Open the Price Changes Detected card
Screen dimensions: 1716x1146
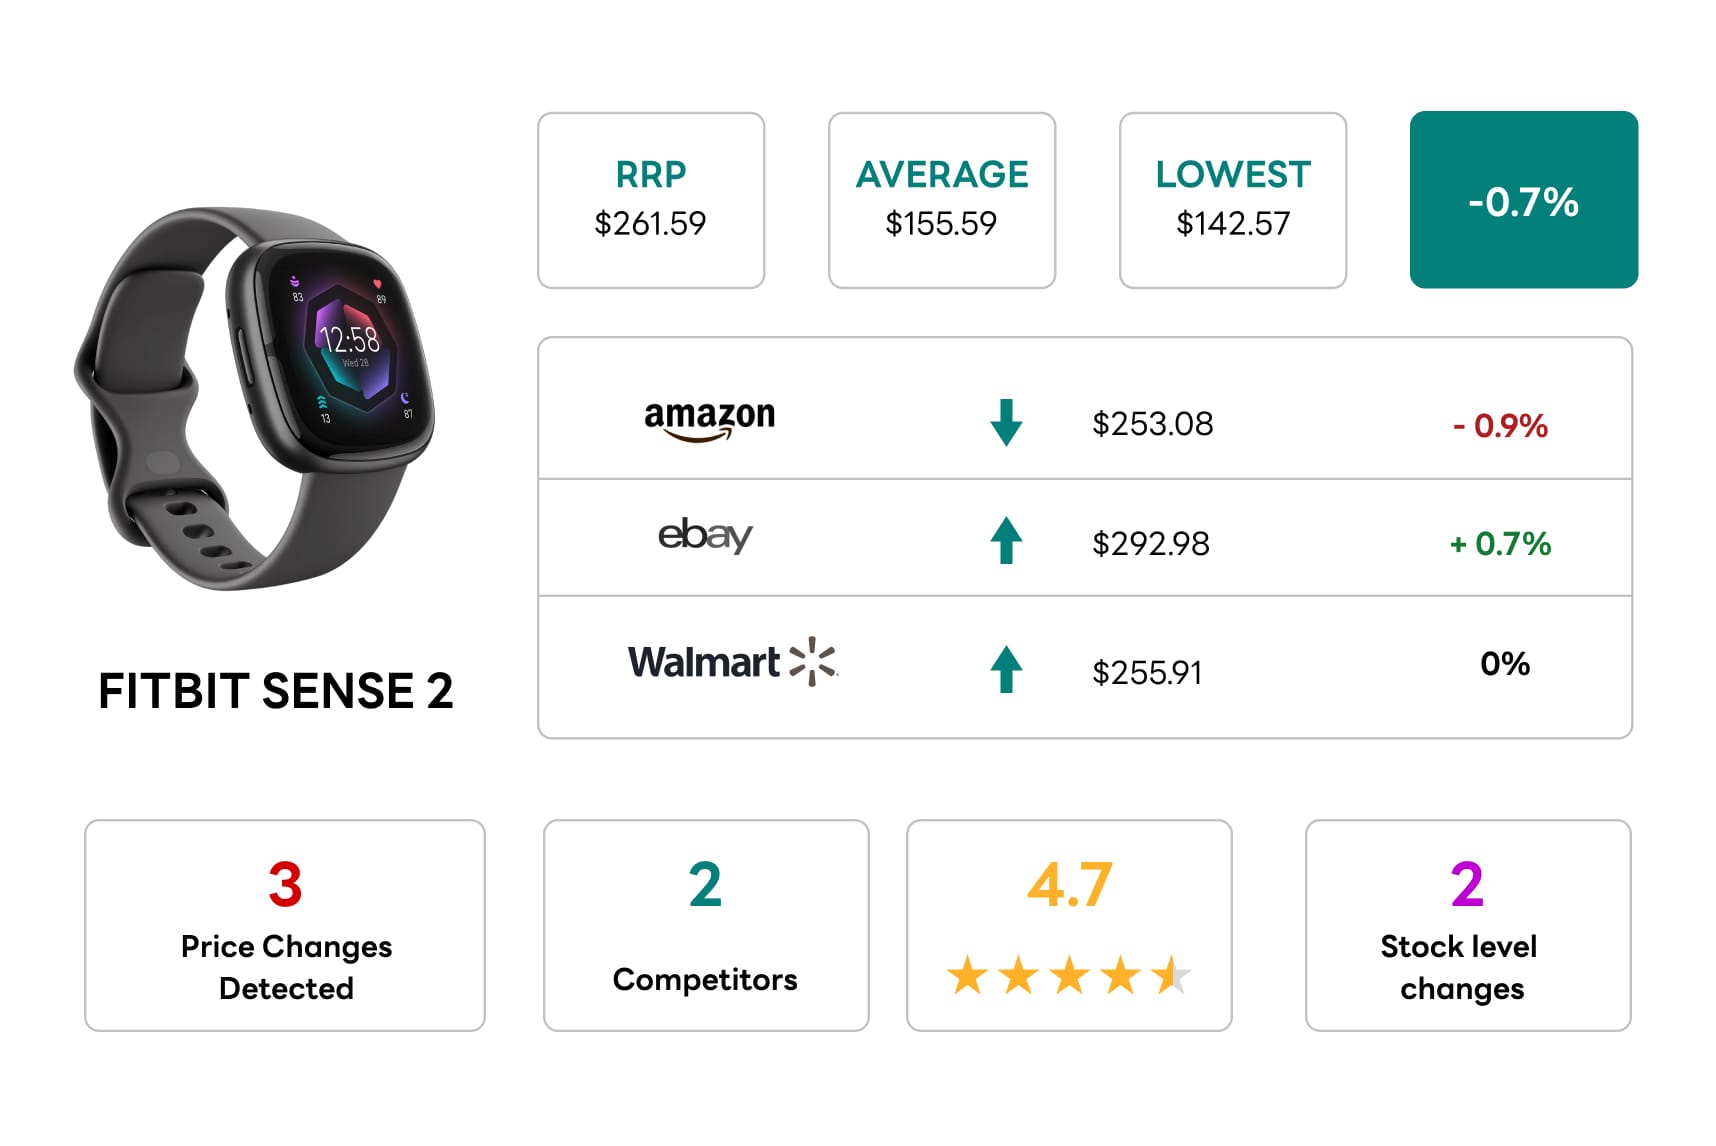pyautogui.click(x=285, y=925)
